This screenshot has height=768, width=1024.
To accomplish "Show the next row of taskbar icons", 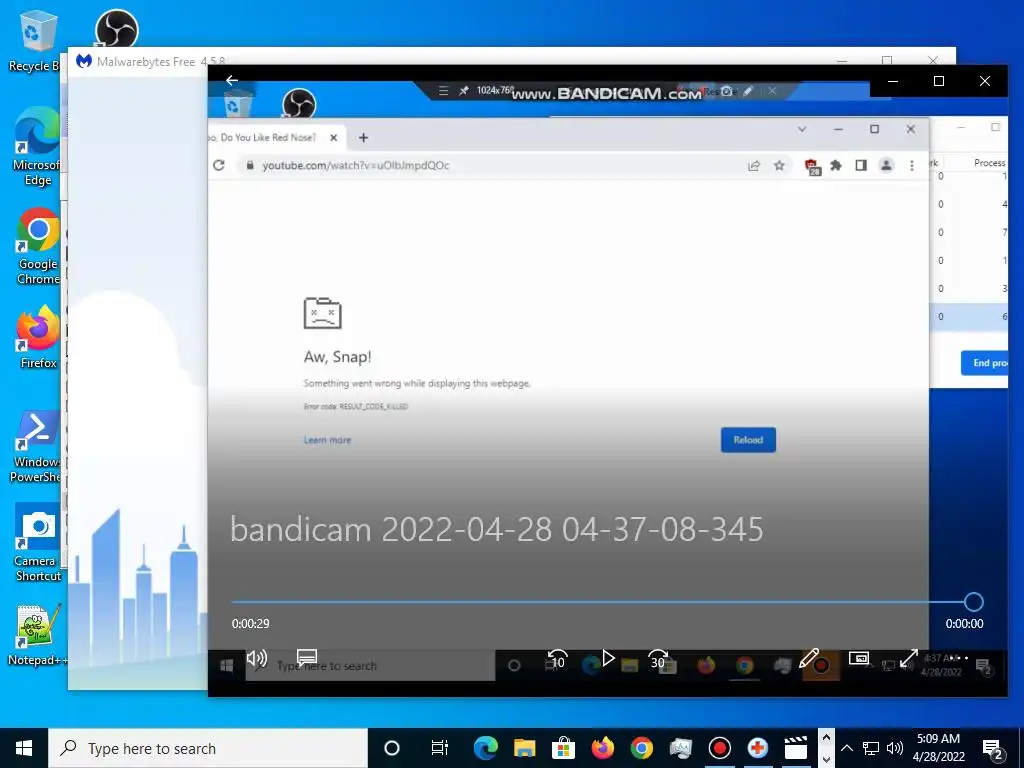I will point(825,759).
